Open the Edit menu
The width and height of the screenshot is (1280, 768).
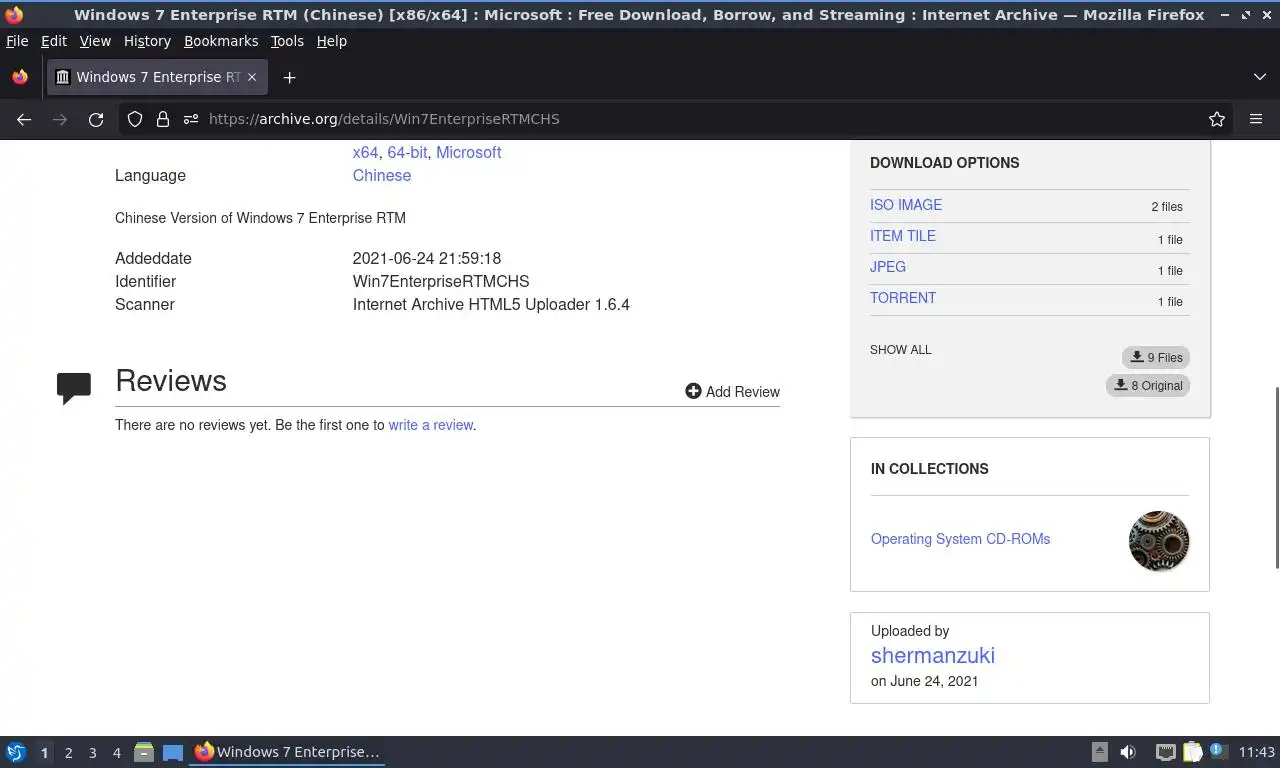(54, 41)
